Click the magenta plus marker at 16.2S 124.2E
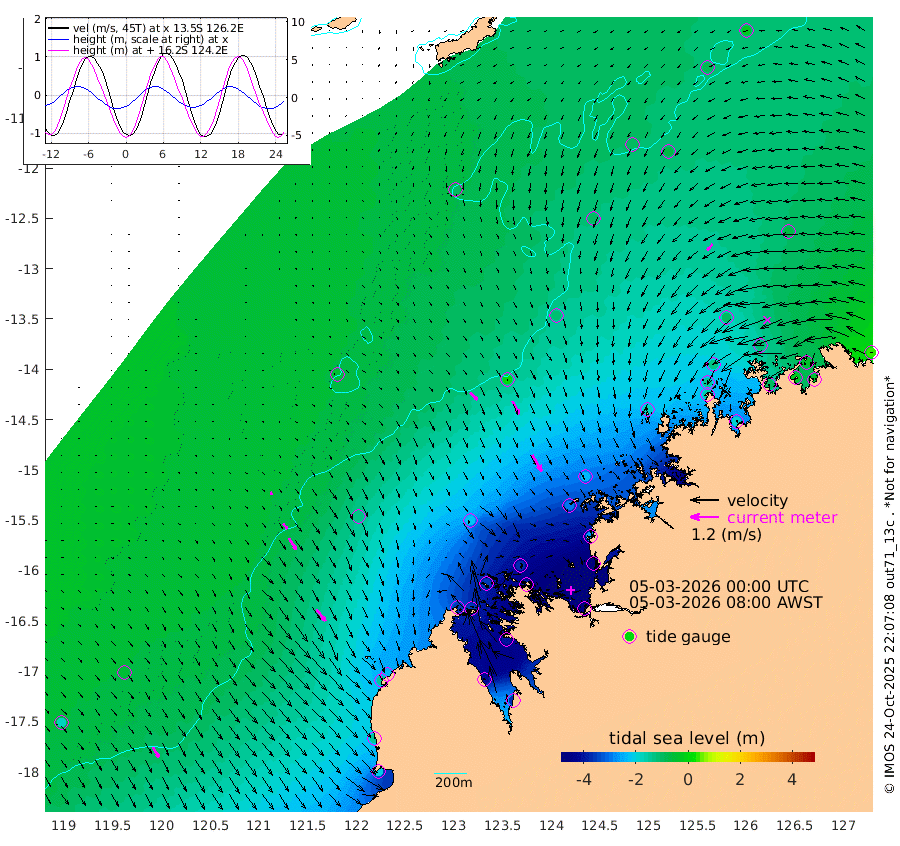The image size is (900, 846). [x=571, y=590]
